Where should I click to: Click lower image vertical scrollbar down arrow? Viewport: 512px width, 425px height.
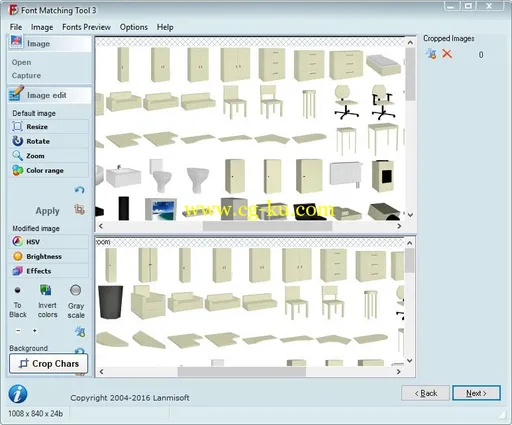coord(410,361)
